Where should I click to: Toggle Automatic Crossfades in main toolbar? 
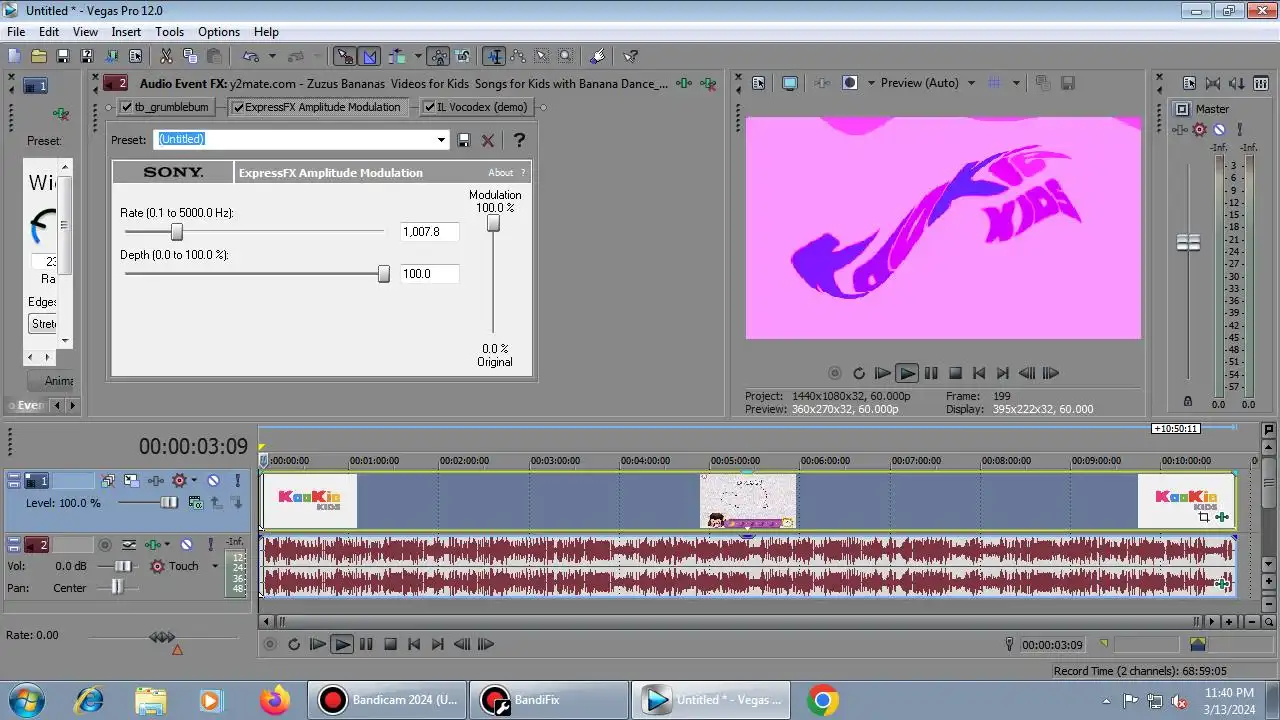[369, 56]
